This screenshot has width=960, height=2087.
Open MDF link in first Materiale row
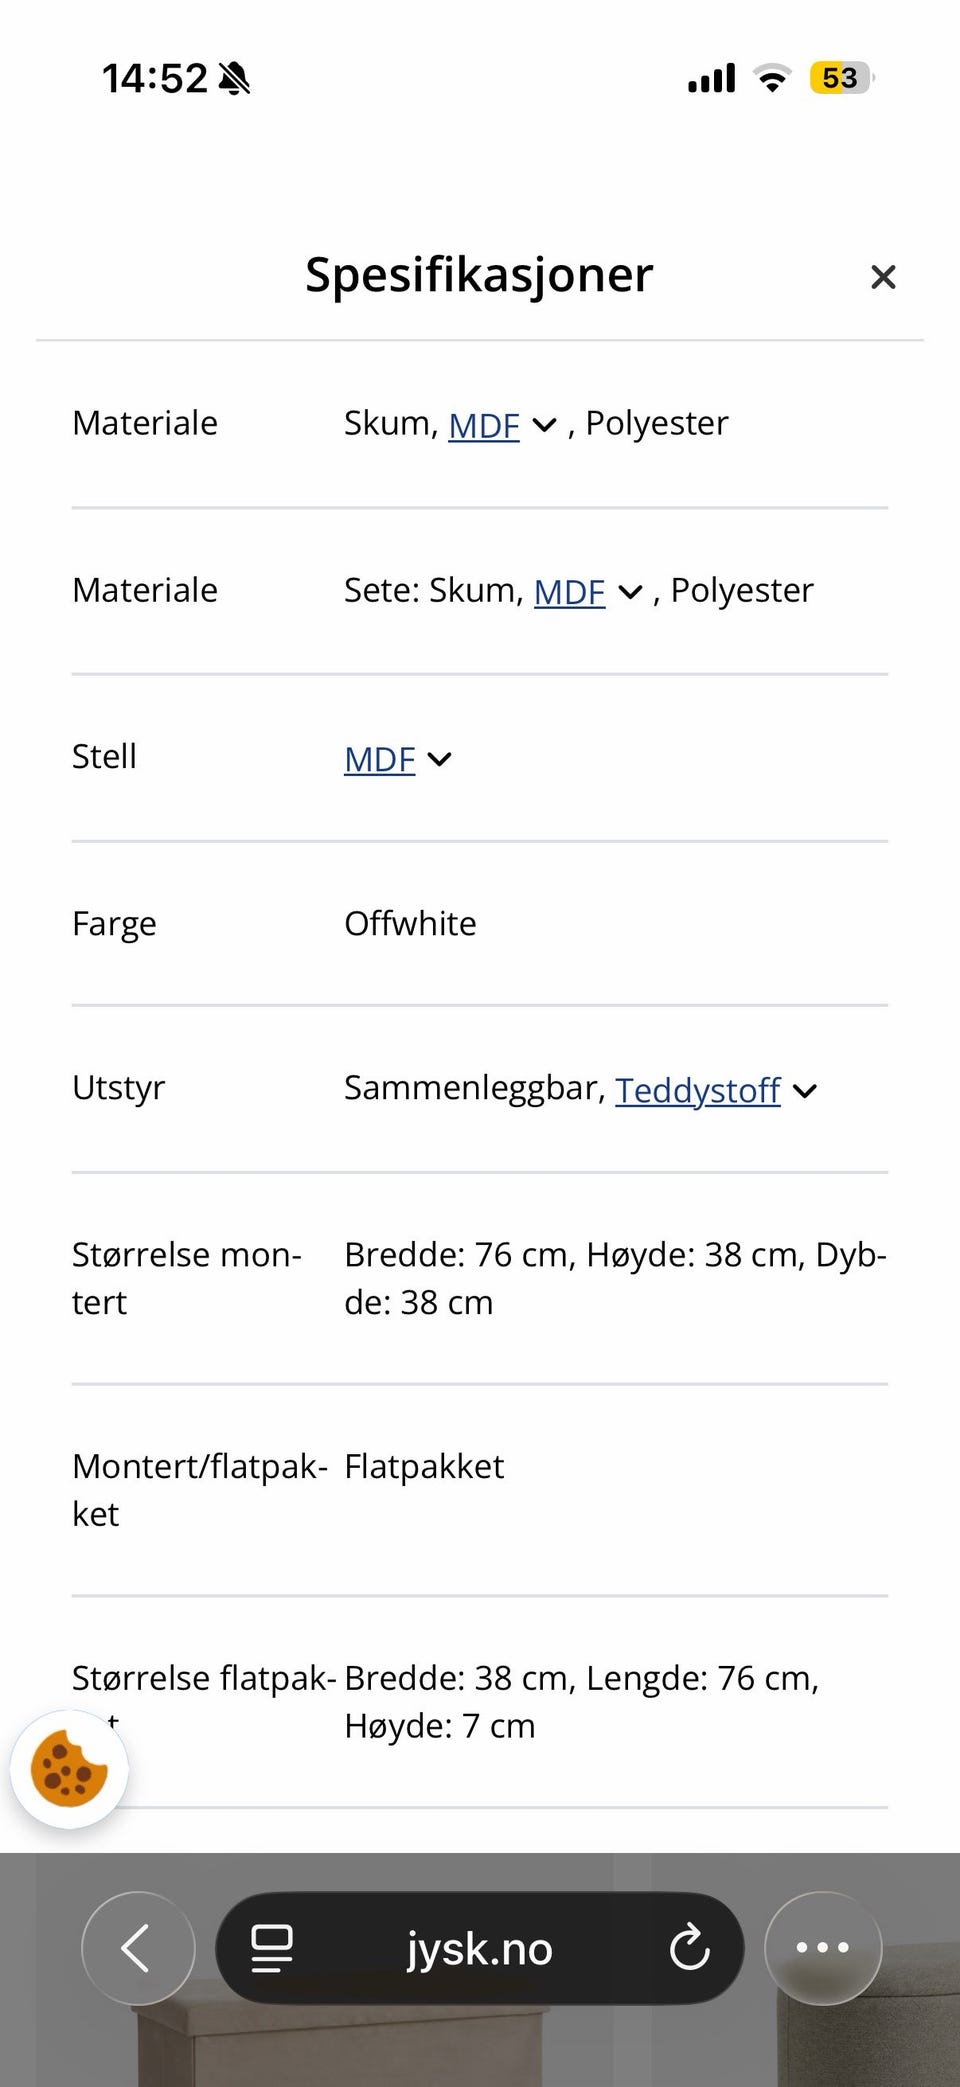coord(484,425)
